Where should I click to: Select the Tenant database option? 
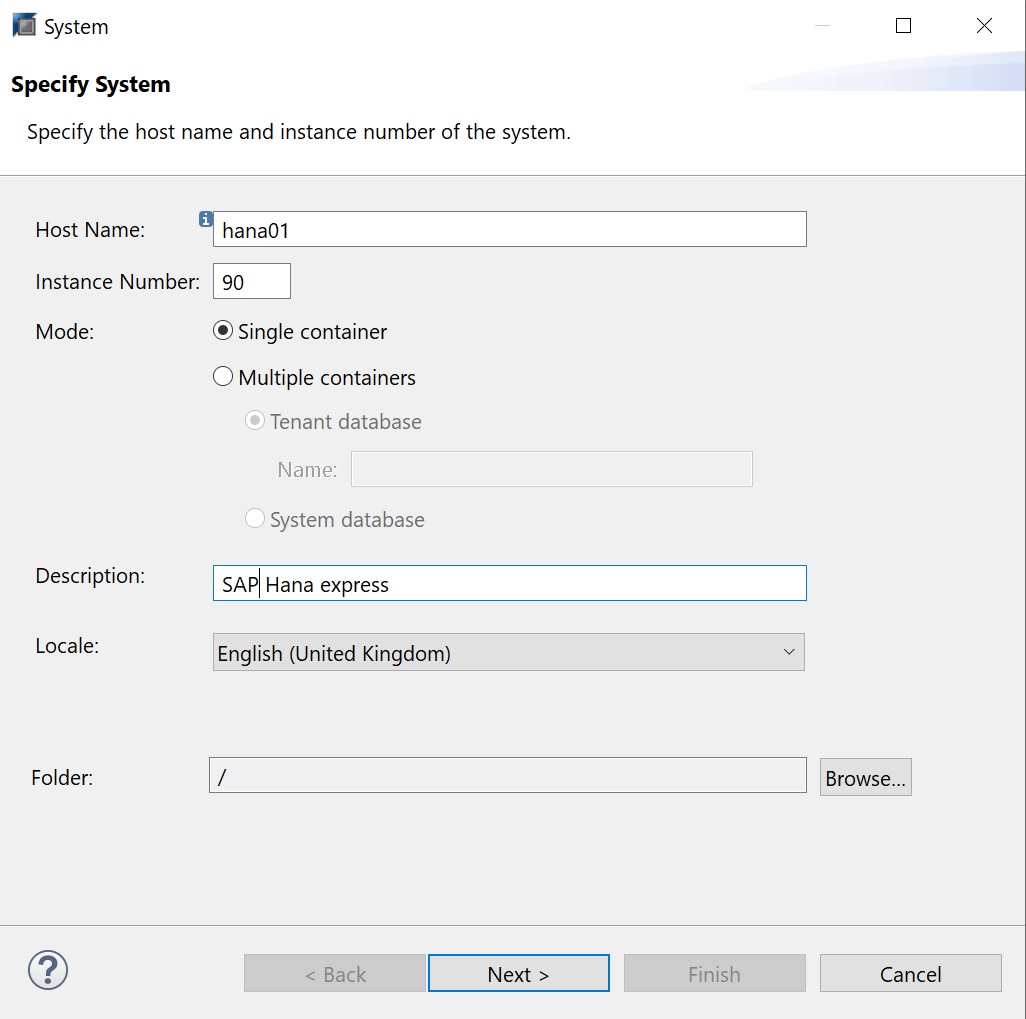pos(255,421)
